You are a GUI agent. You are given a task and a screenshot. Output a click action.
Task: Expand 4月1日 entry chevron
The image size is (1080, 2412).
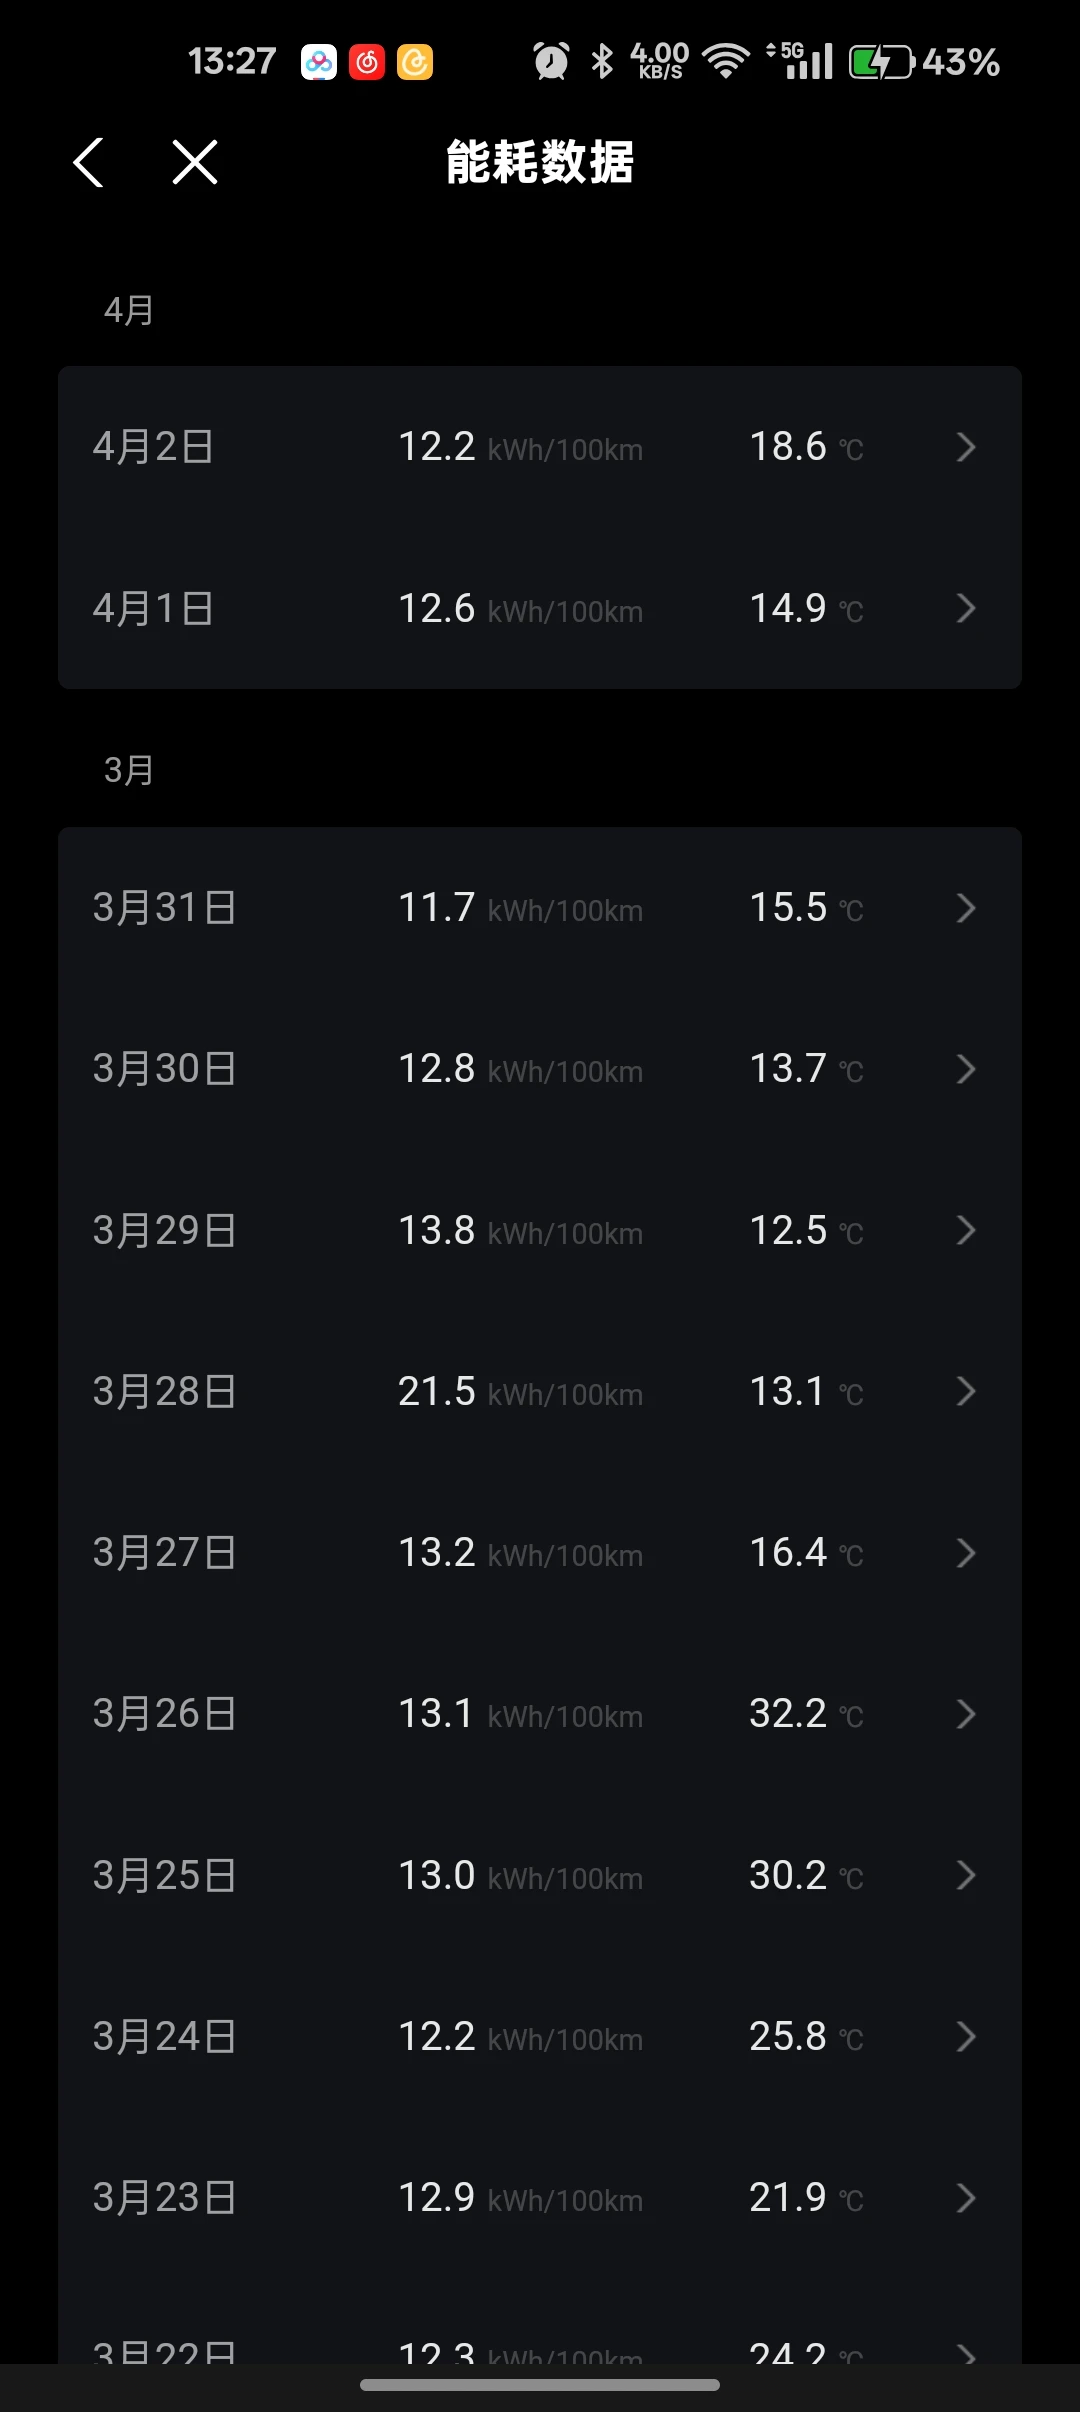tap(965, 608)
